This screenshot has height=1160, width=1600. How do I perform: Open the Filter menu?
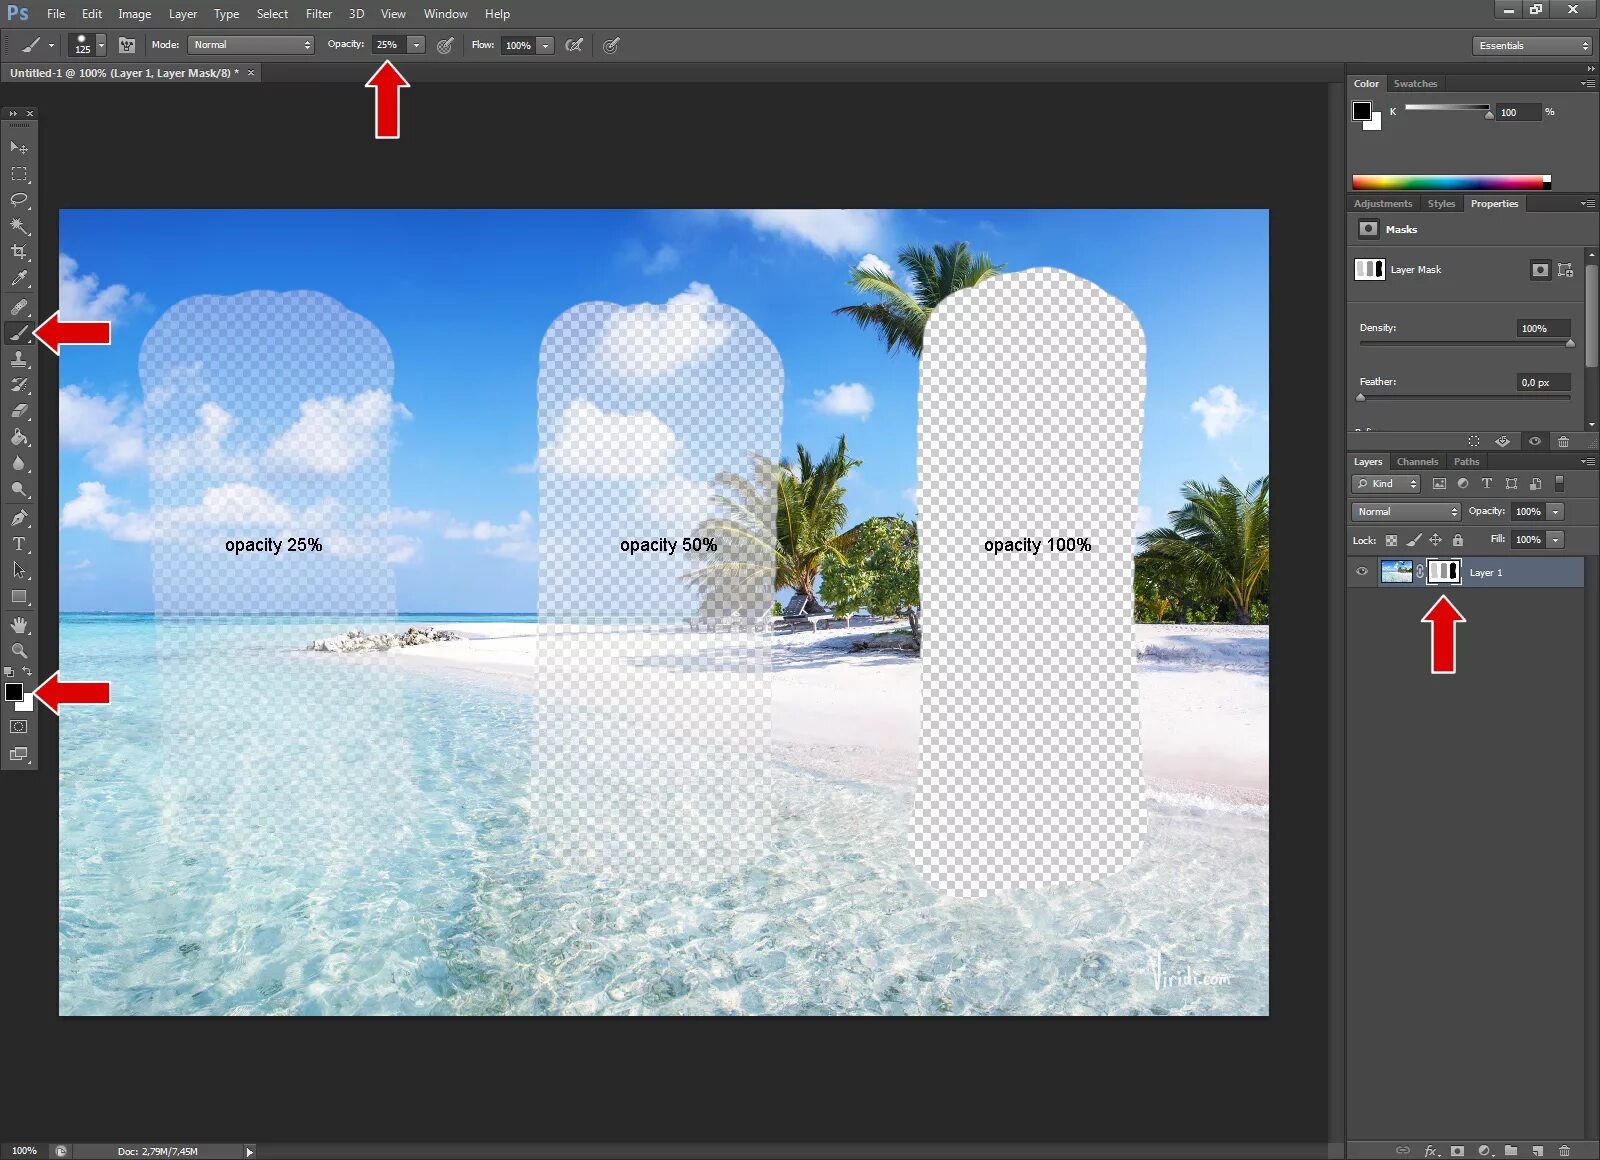tap(319, 14)
